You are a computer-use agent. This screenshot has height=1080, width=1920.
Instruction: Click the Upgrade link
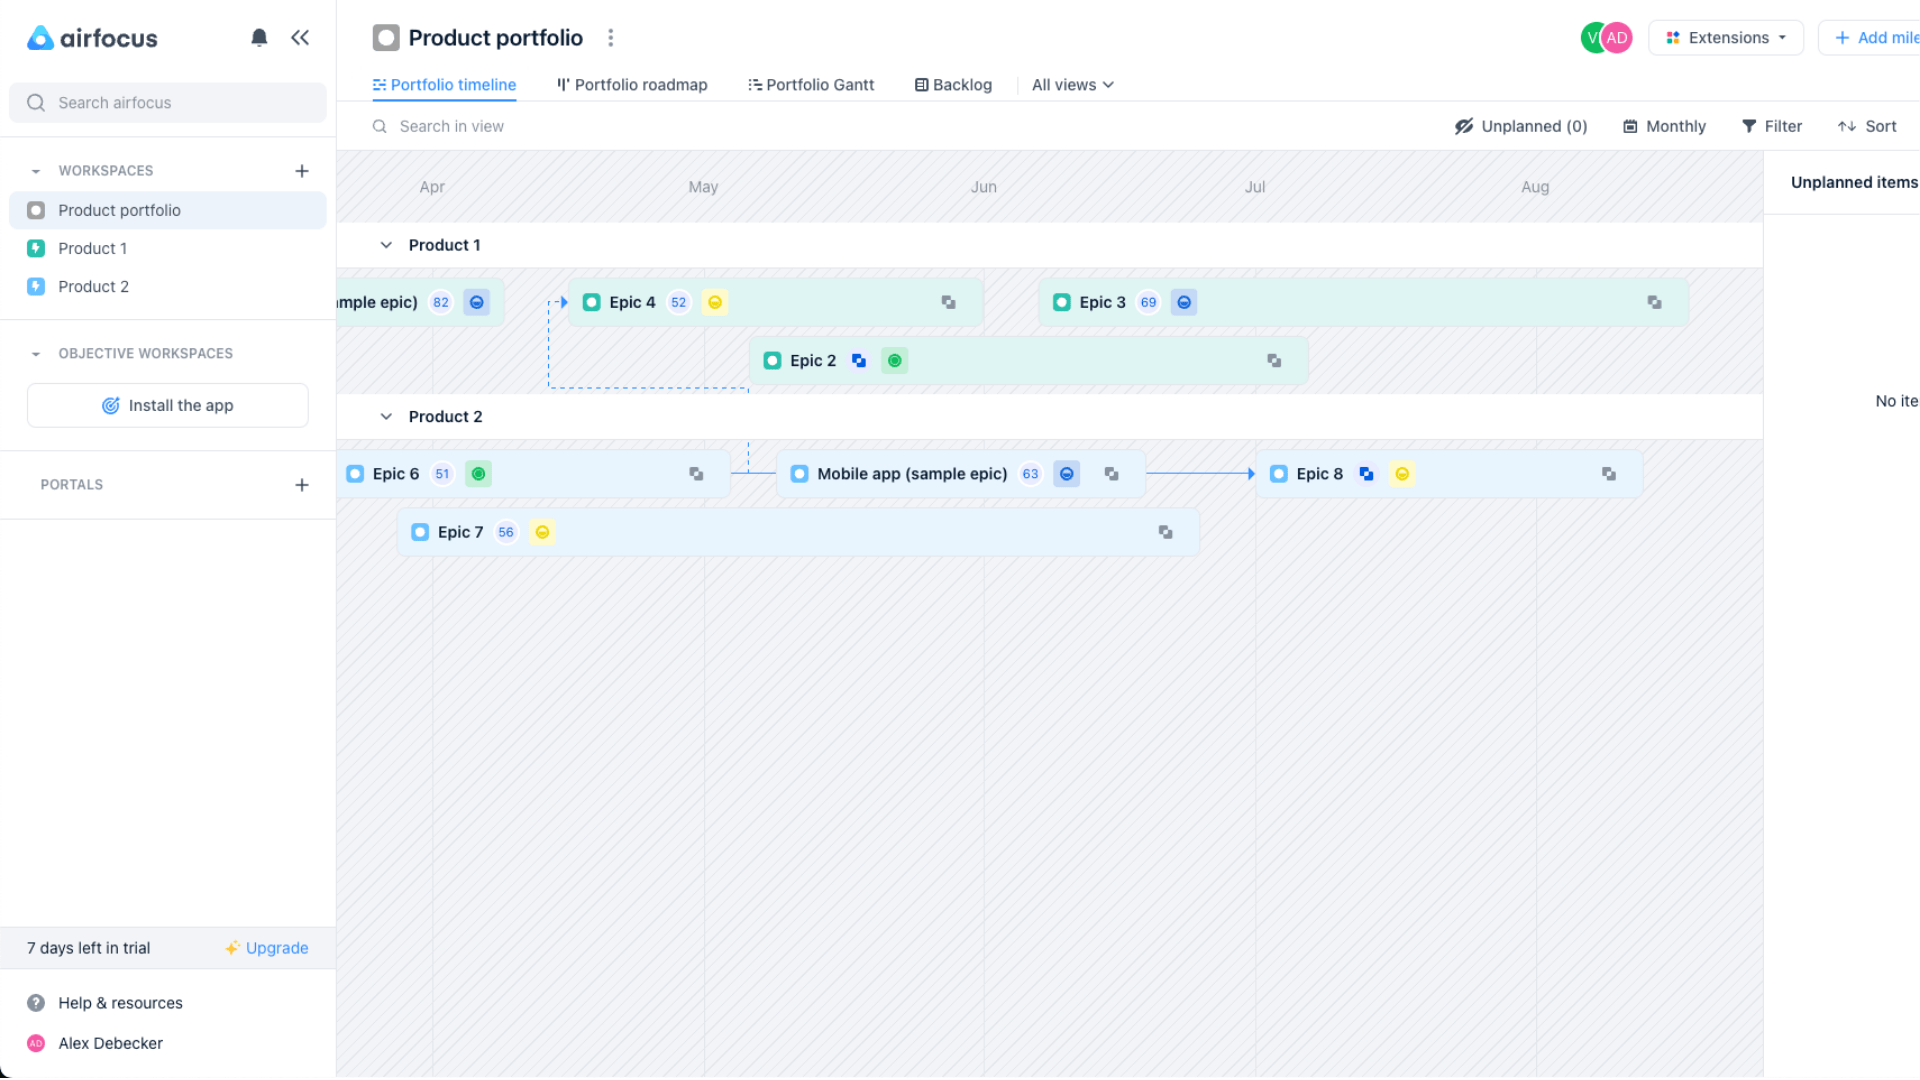coord(267,948)
